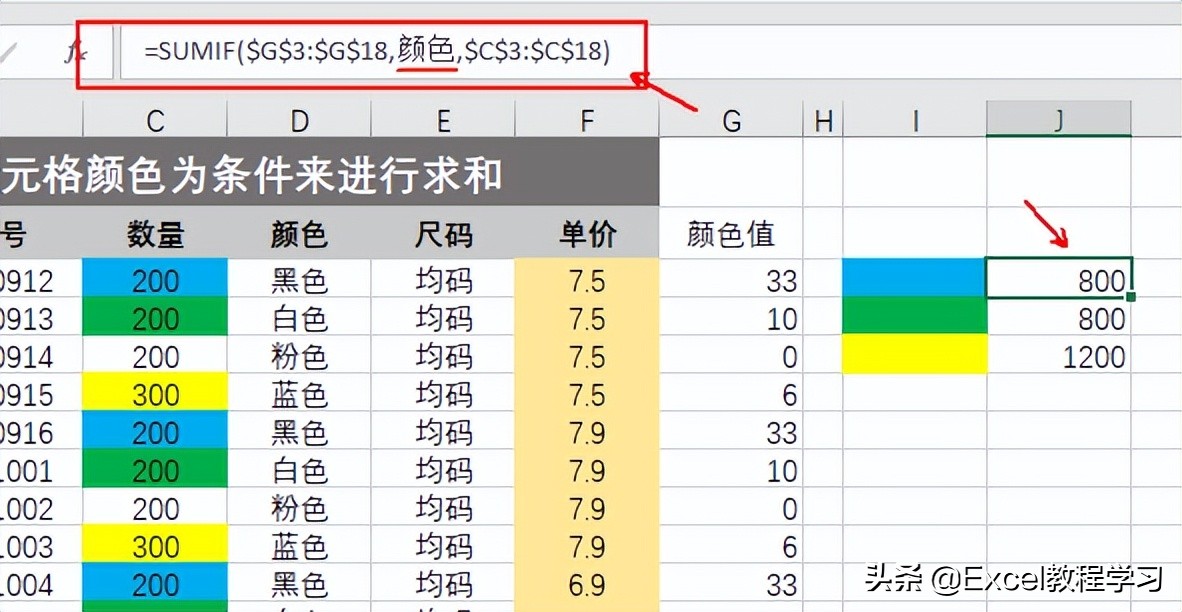Viewport: 1182px width, 612px height.
Task: Click the fx Insert Function icon
Action: pyautogui.click(x=74, y=53)
